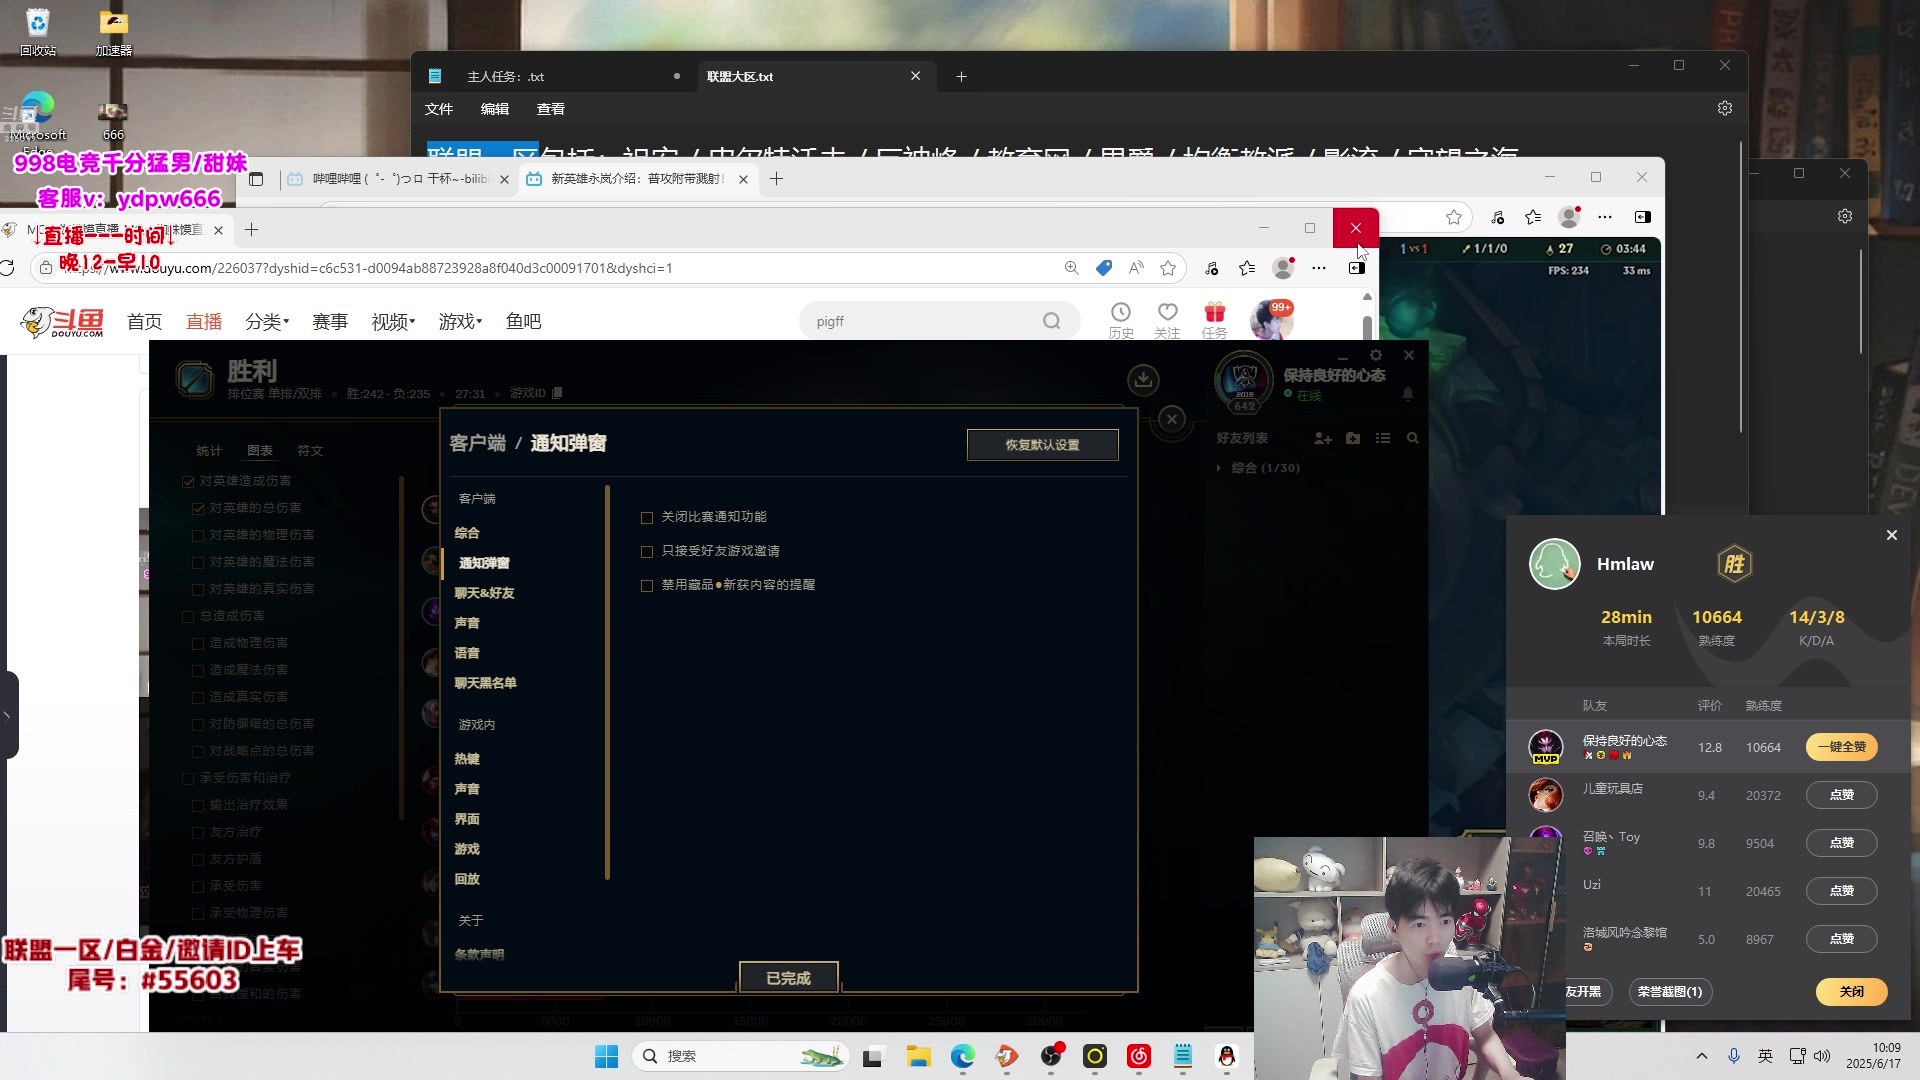Click add friend icon in friends list
This screenshot has height=1080, width=1920.
coord(1323,438)
